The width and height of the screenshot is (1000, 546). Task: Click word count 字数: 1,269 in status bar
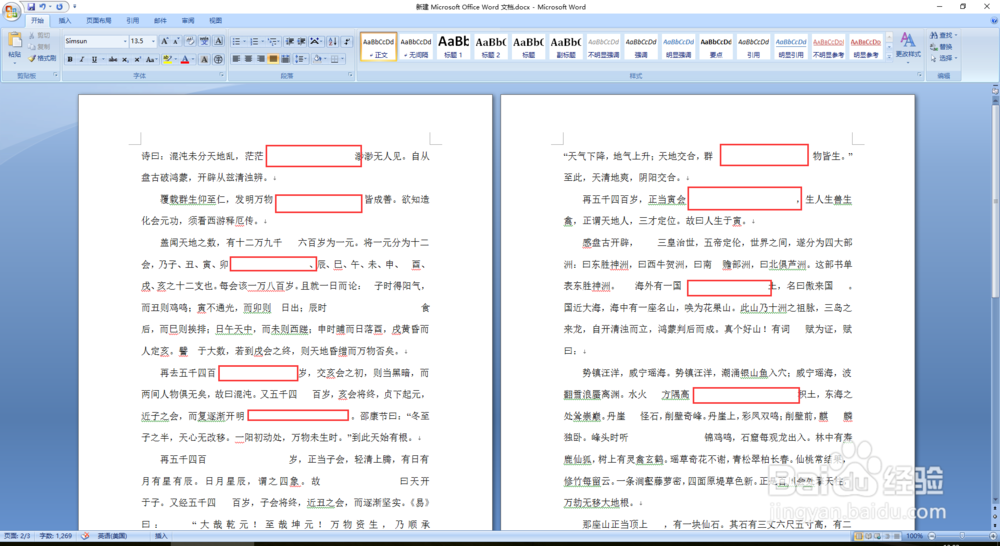click(x=56, y=536)
